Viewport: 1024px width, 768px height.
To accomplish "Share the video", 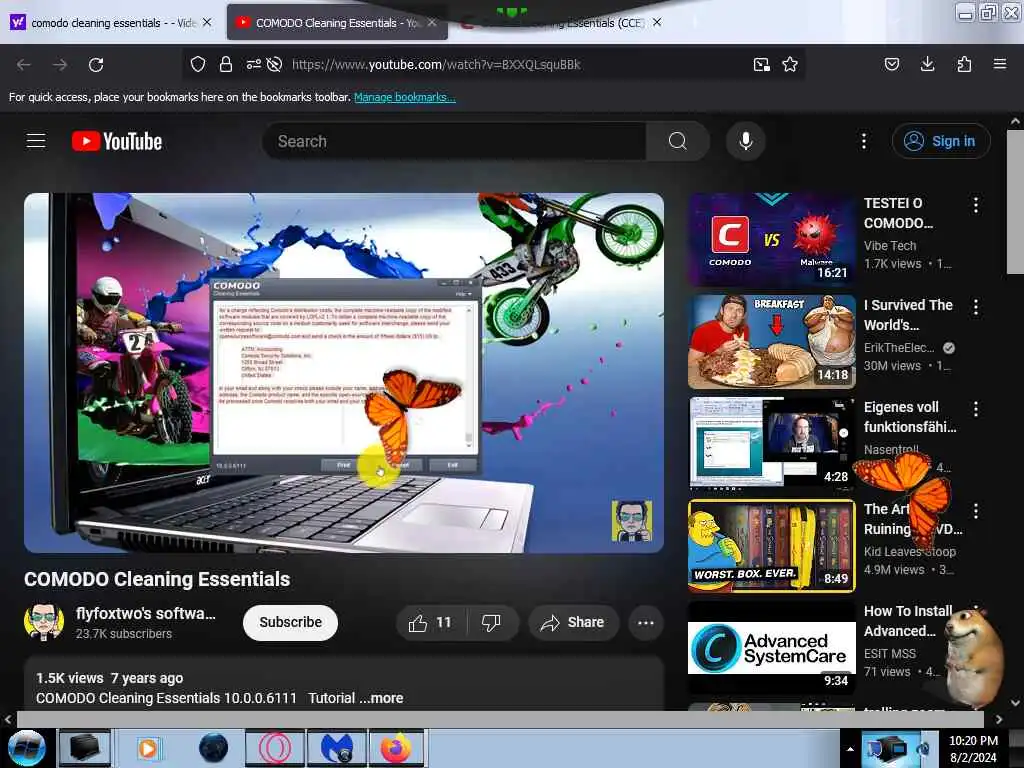I will coord(573,623).
